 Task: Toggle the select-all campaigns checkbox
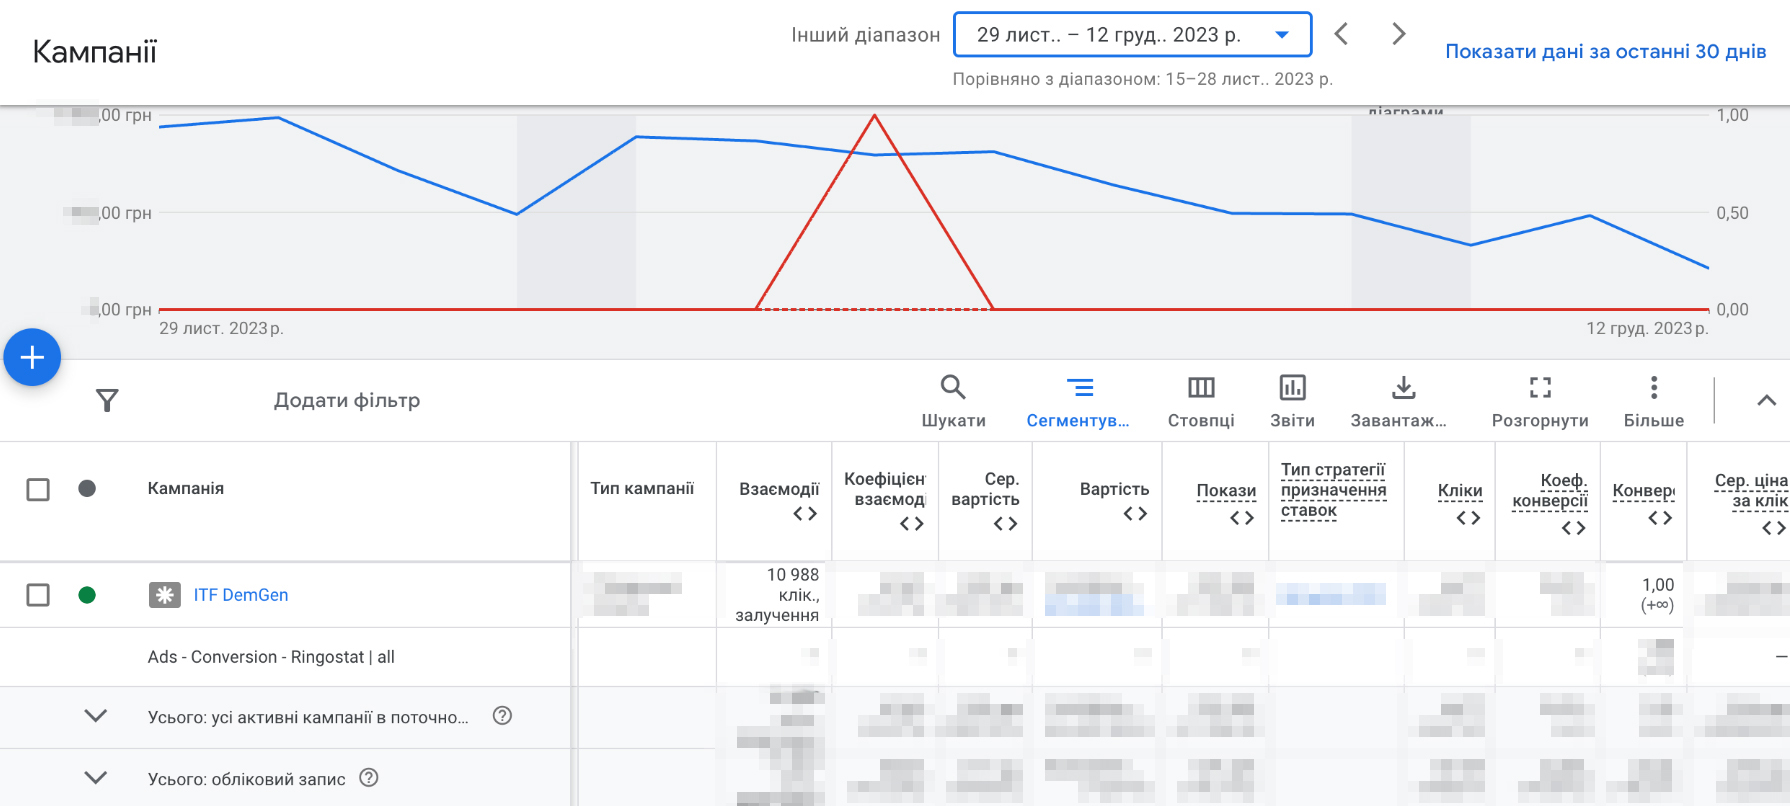38,489
